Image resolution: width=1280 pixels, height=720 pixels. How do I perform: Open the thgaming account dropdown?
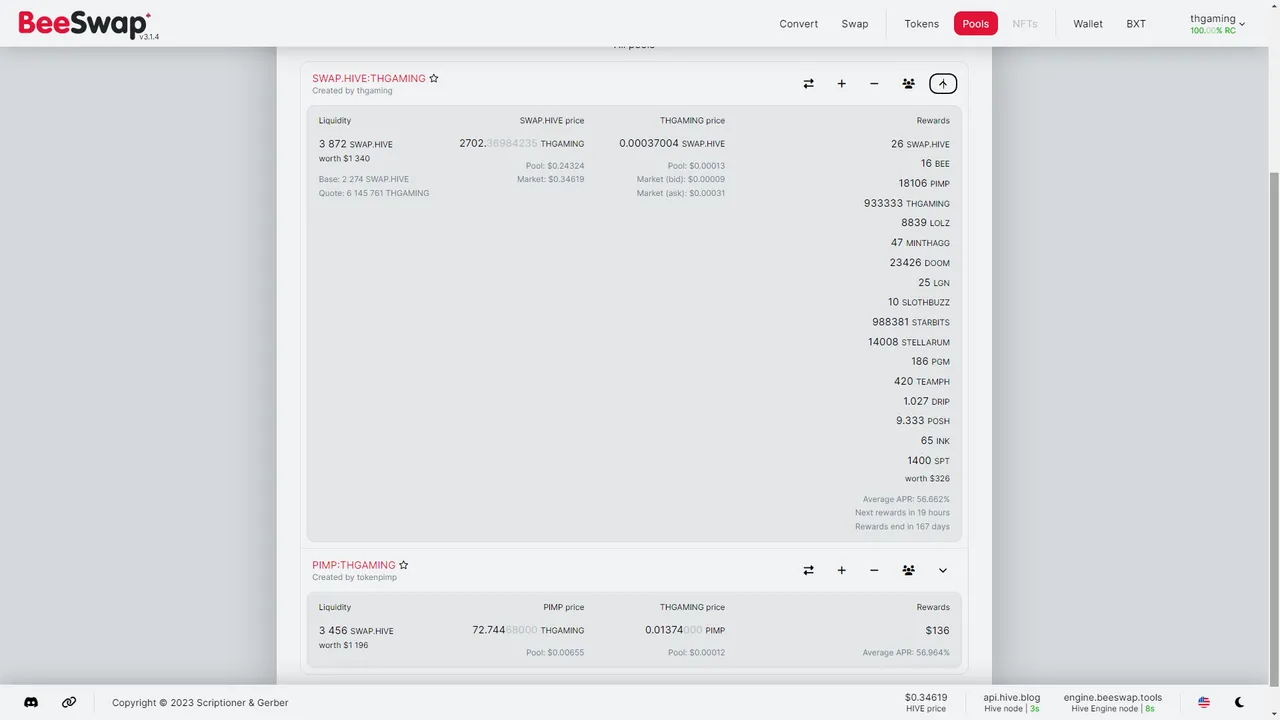(1218, 24)
